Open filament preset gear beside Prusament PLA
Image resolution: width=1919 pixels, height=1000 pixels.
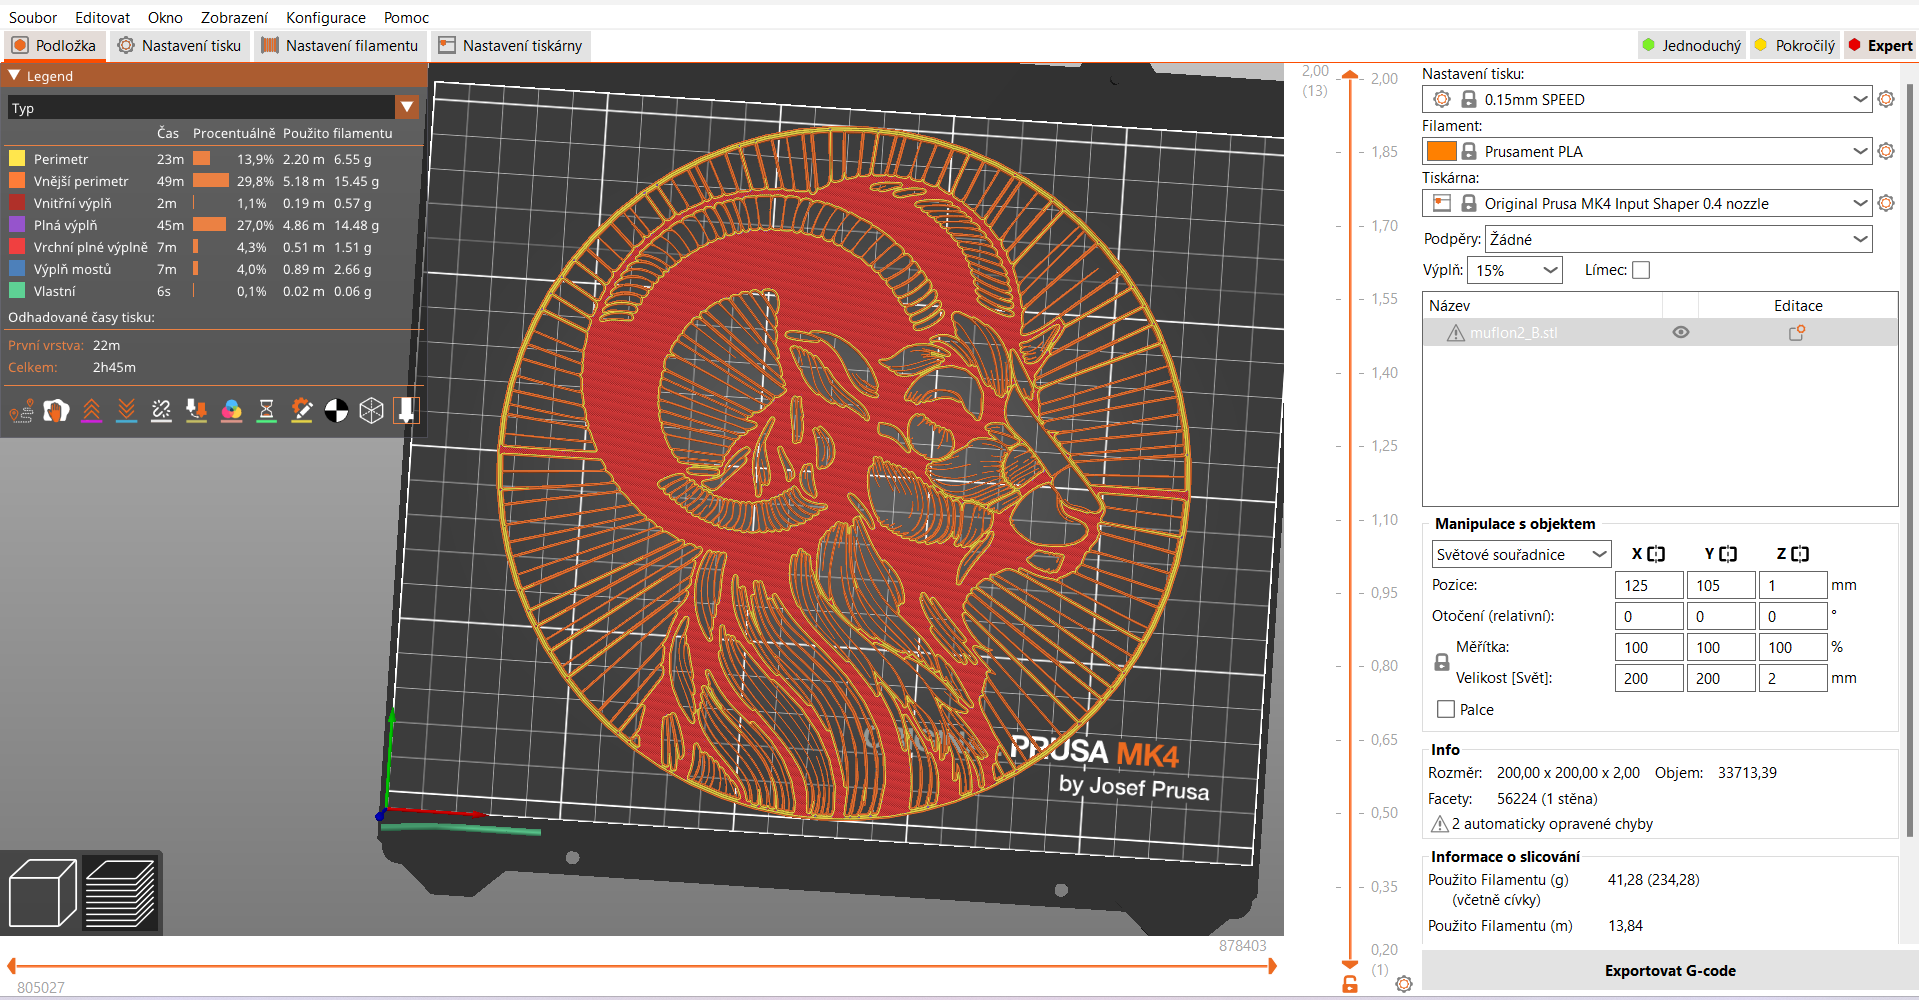(1886, 151)
